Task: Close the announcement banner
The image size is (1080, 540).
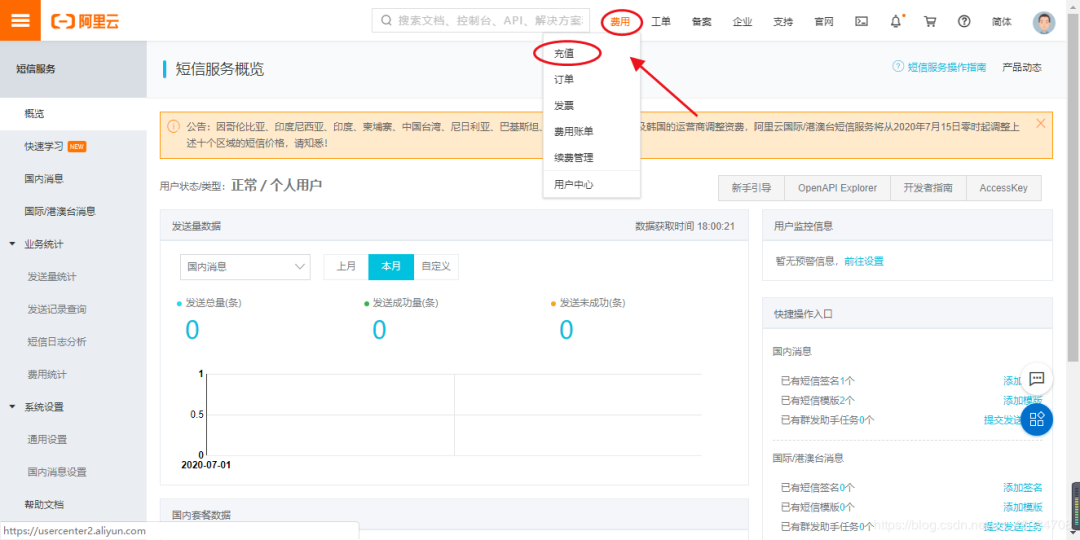Action: pos(1040,123)
